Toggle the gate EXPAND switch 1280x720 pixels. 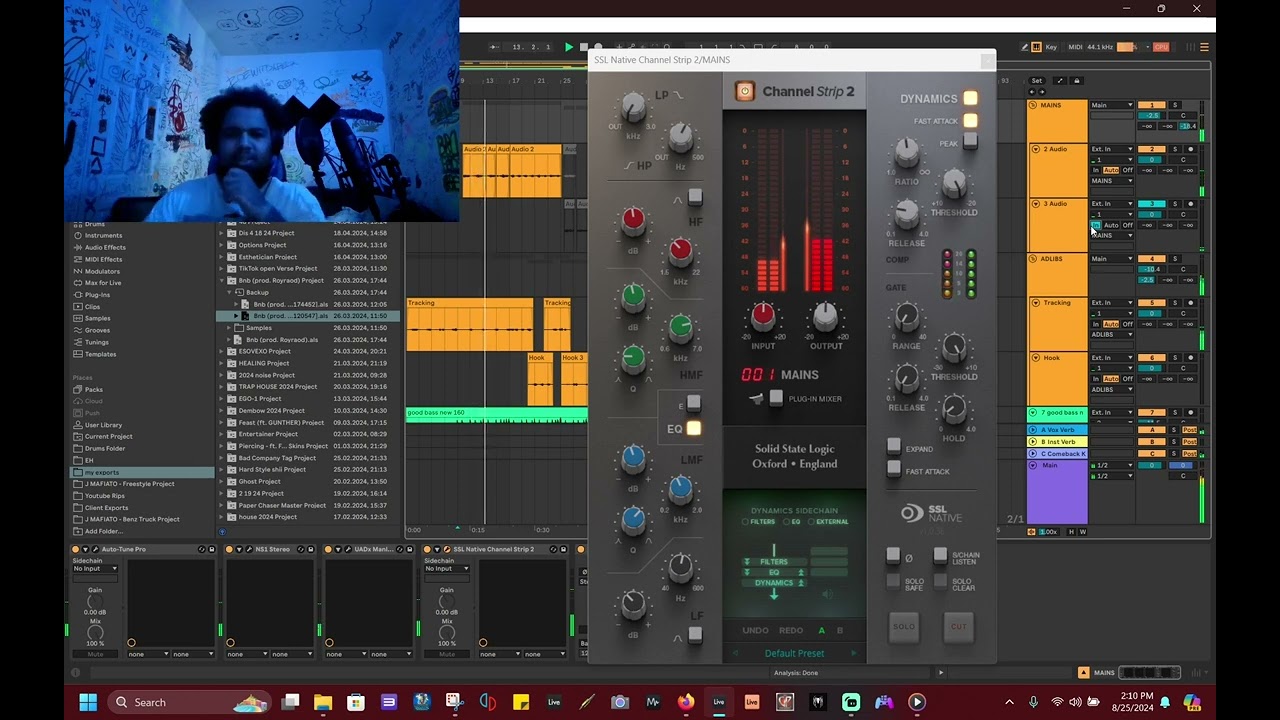[x=893, y=447]
